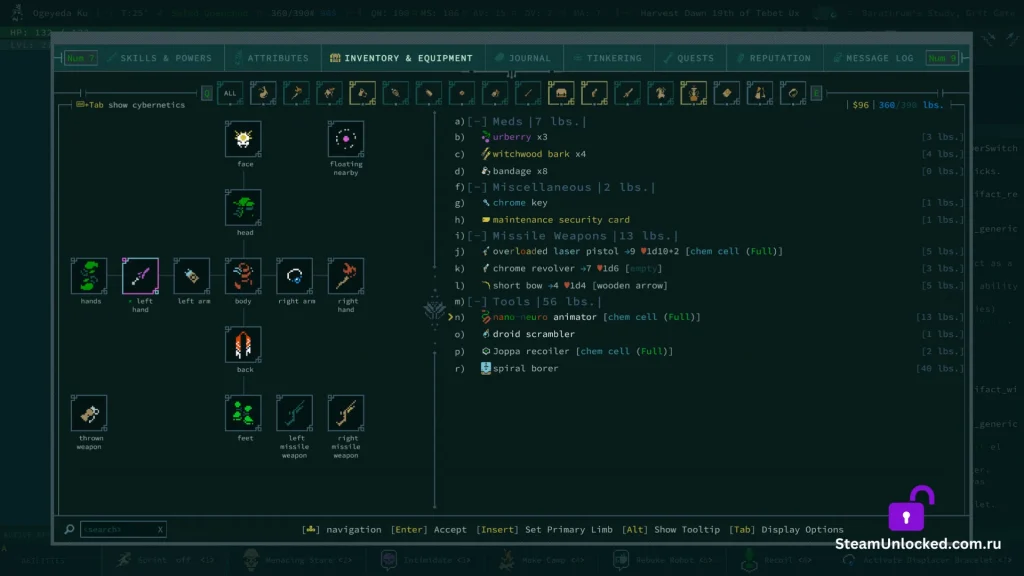Select the right arm equipment slot
The height and width of the screenshot is (576, 1024).
(295, 276)
